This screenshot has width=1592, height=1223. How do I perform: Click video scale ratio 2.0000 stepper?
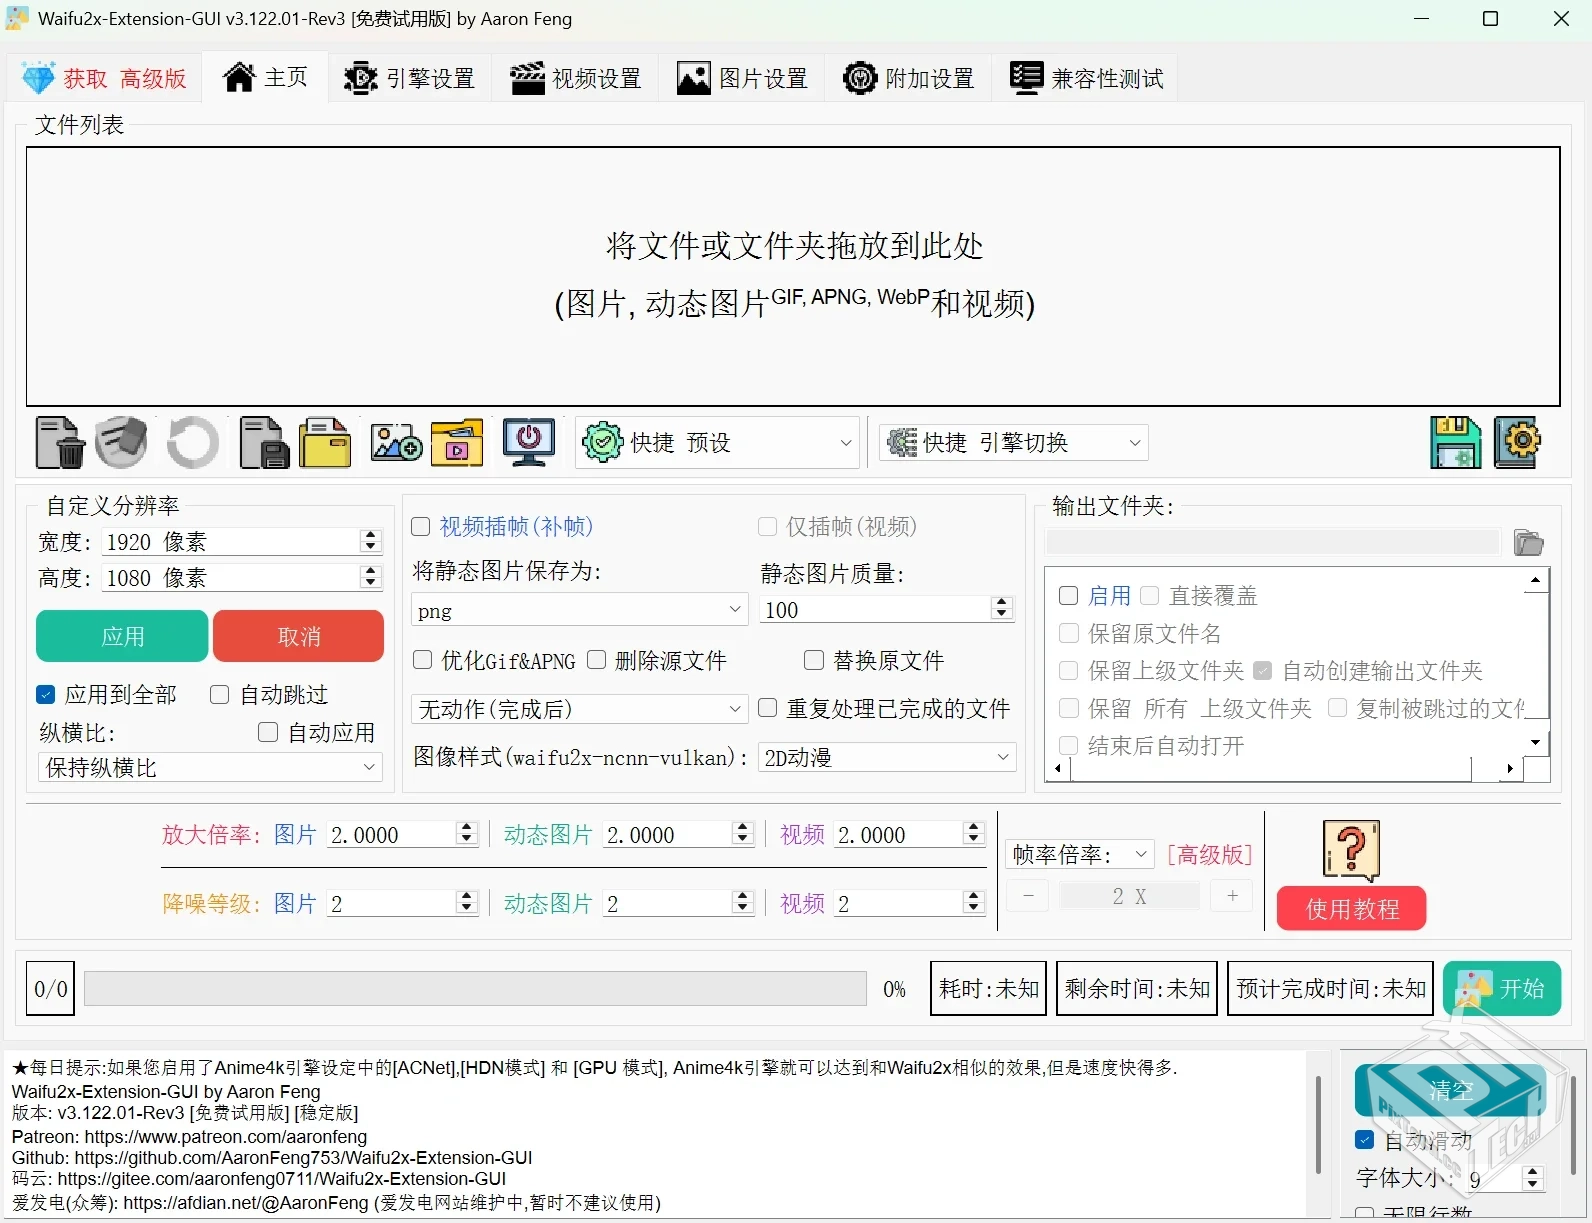pyautogui.click(x=974, y=833)
